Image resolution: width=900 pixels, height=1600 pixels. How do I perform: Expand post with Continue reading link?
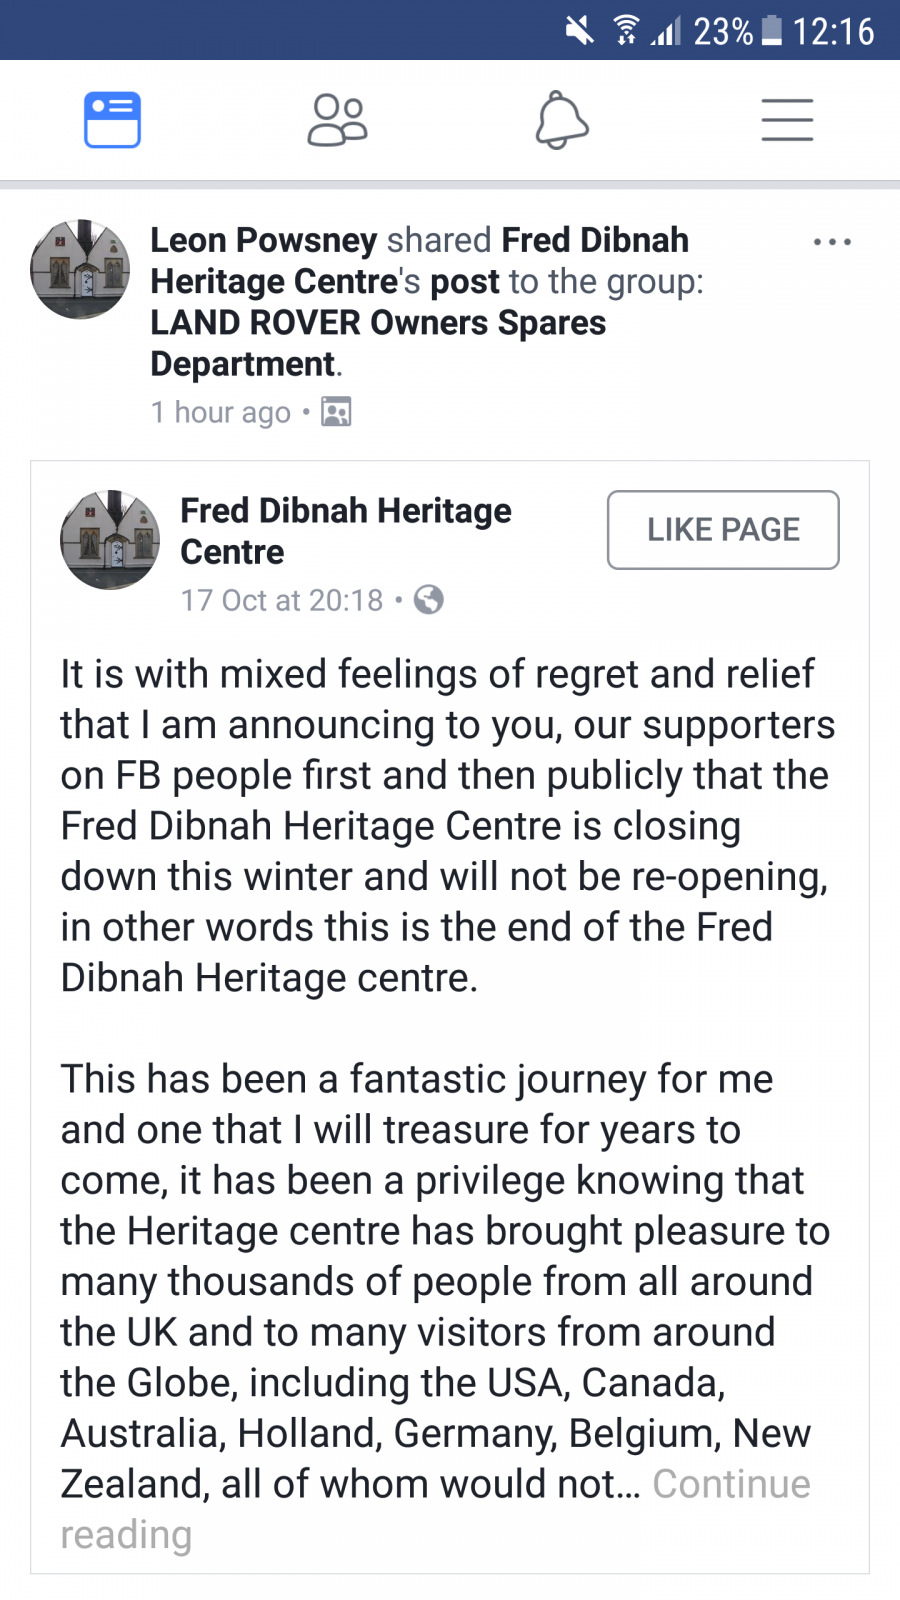pyautogui.click(x=435, y=1509)
